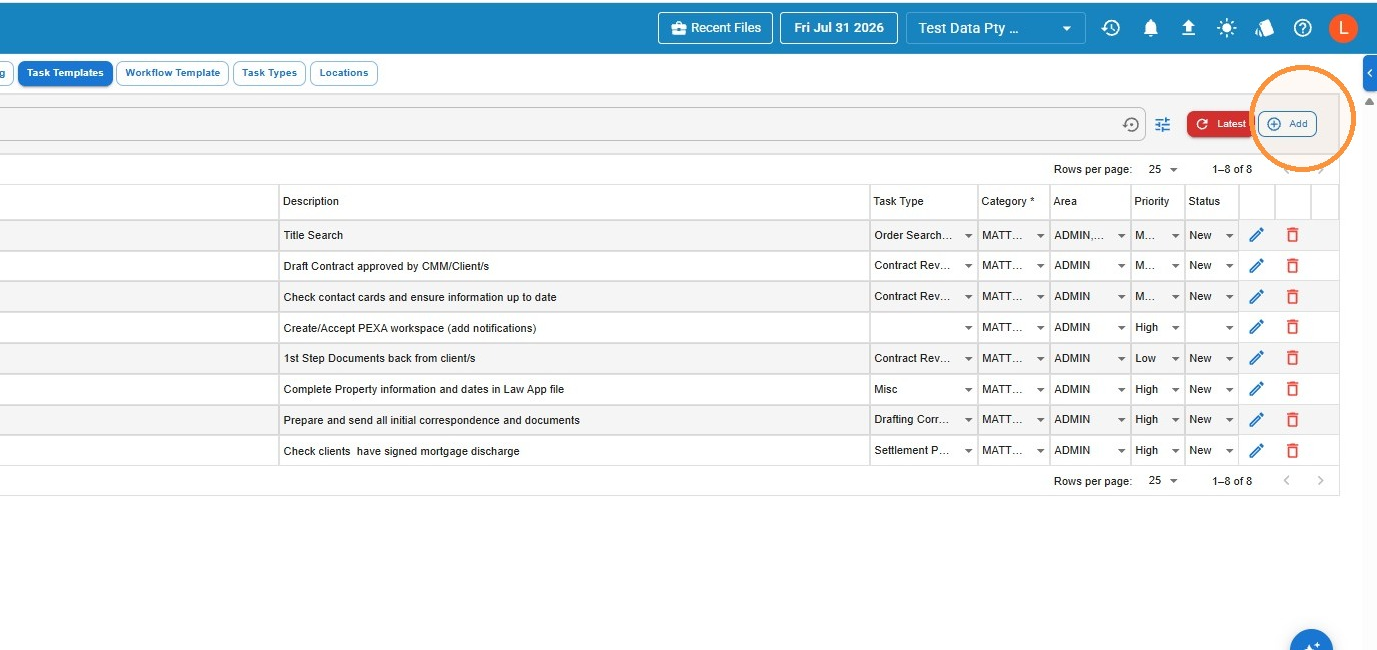Open the help question mark icon
This screenshot has height=650, width=1377.
coord(1303,28)
